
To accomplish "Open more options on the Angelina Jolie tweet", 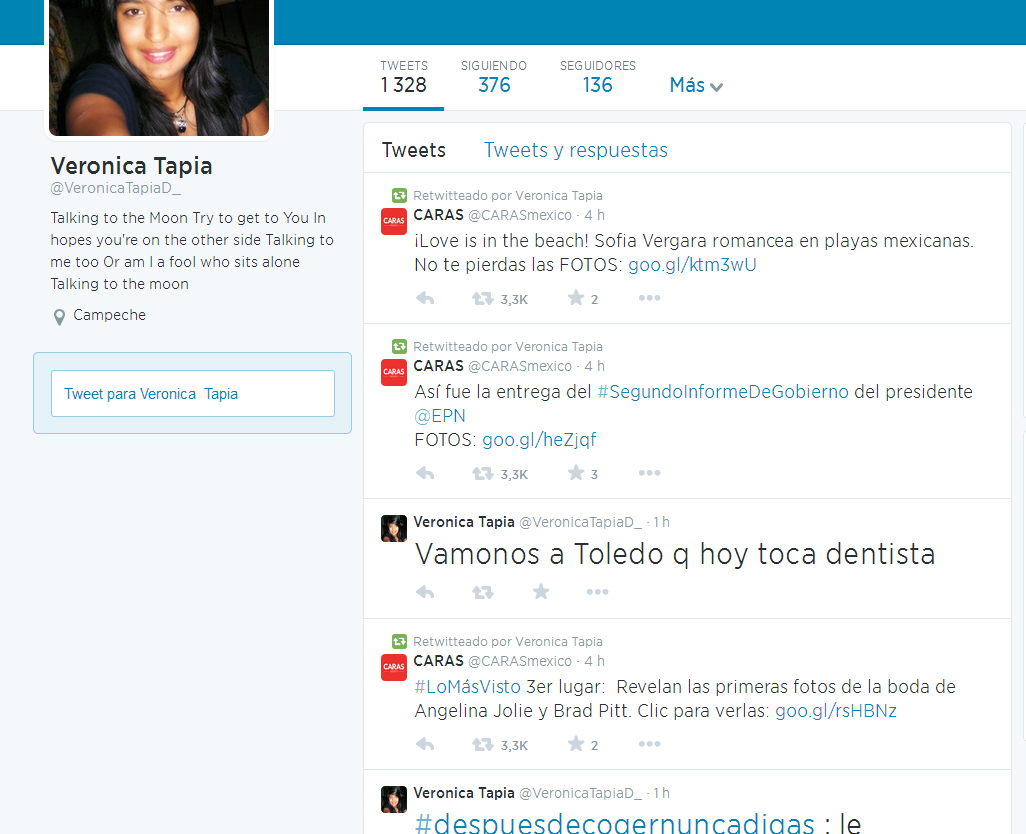I will coord(649,744).
